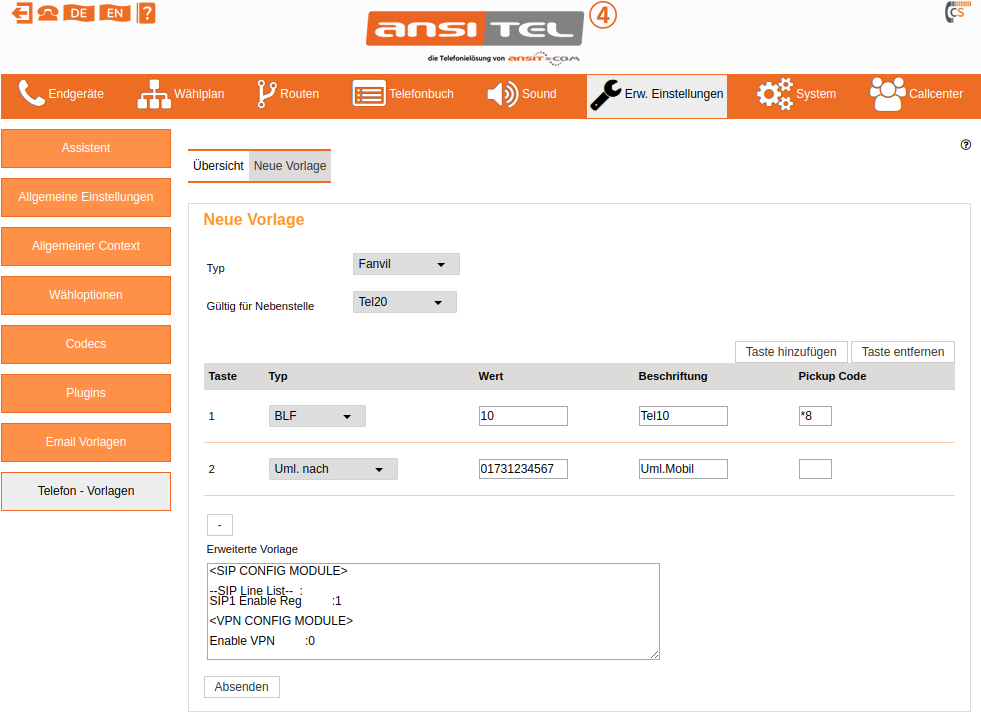The width and height of the screenshot is (981, 715).
Task: Open System via the gears icon
Action: (774, 94)
